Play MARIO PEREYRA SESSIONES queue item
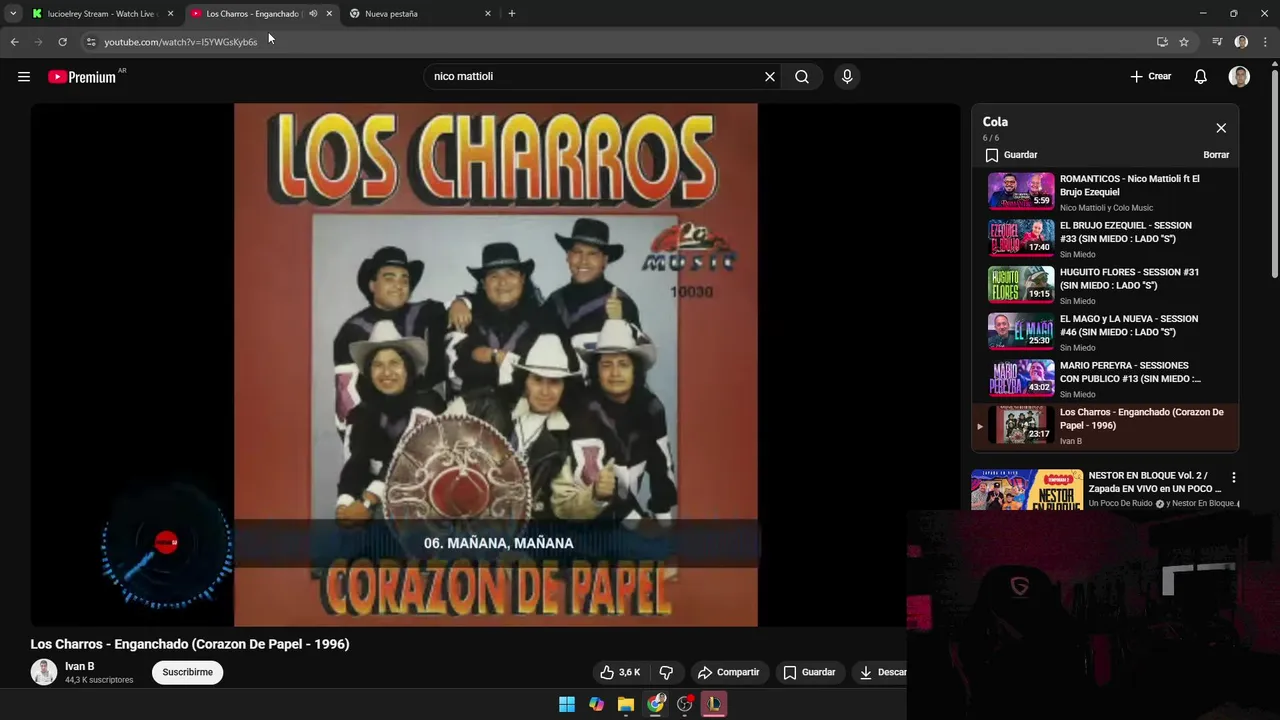 (x=1105, y=379)
